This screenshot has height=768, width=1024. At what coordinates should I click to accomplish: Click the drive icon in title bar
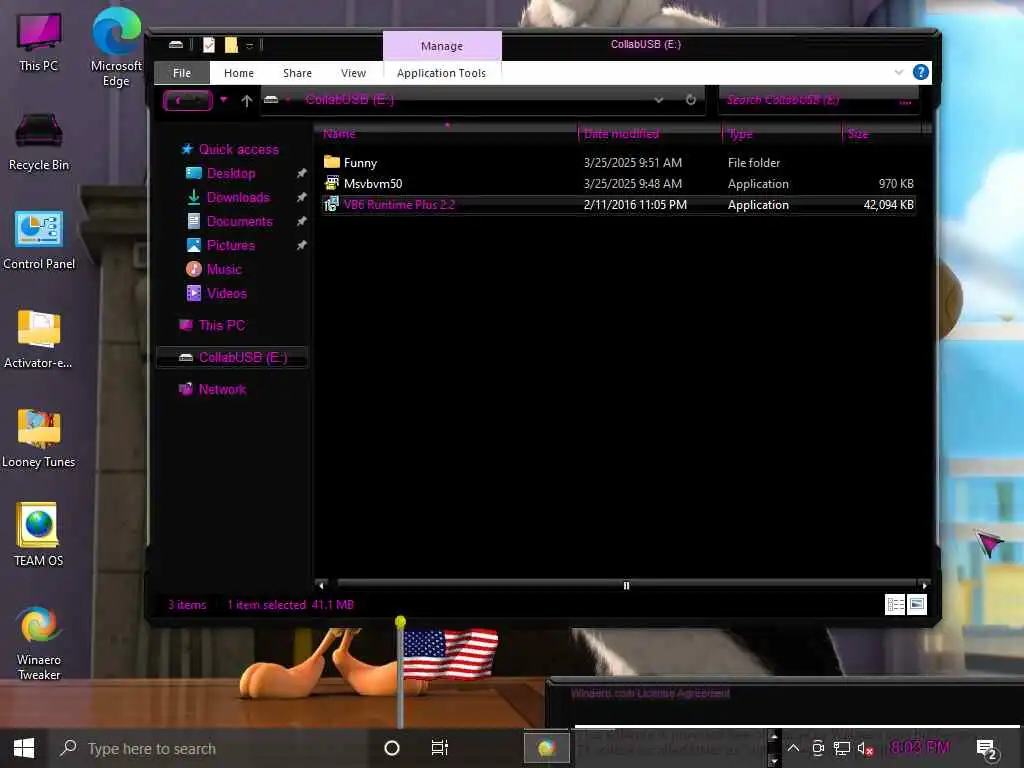[x=176, y=44]
